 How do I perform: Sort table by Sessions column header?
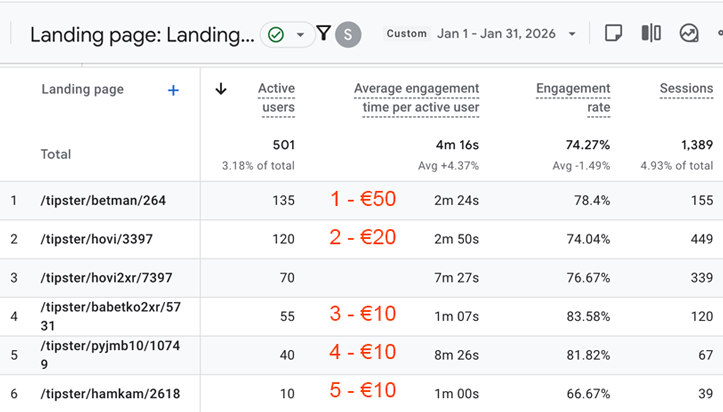click(x=686, y=89)
